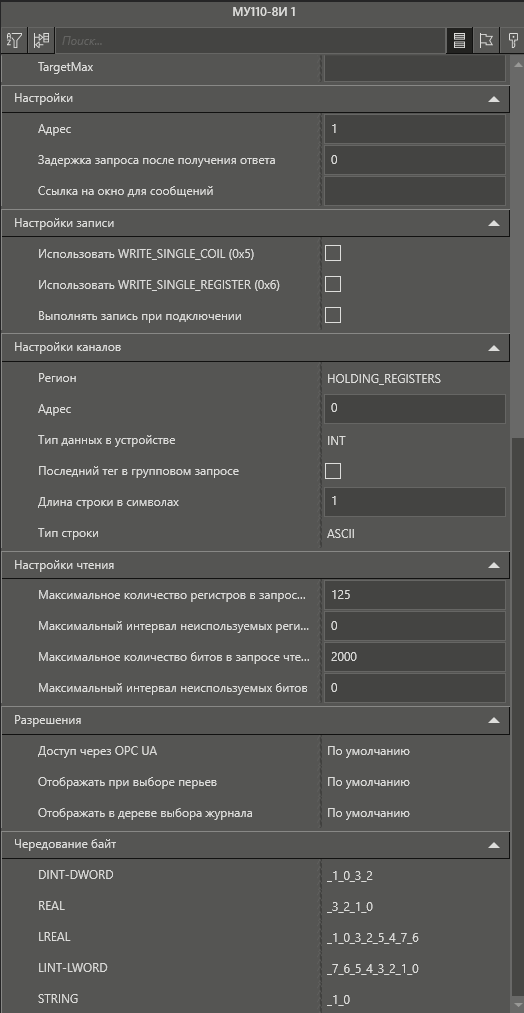Click Максимальное количество регистров field showing 125

(415, 595)
